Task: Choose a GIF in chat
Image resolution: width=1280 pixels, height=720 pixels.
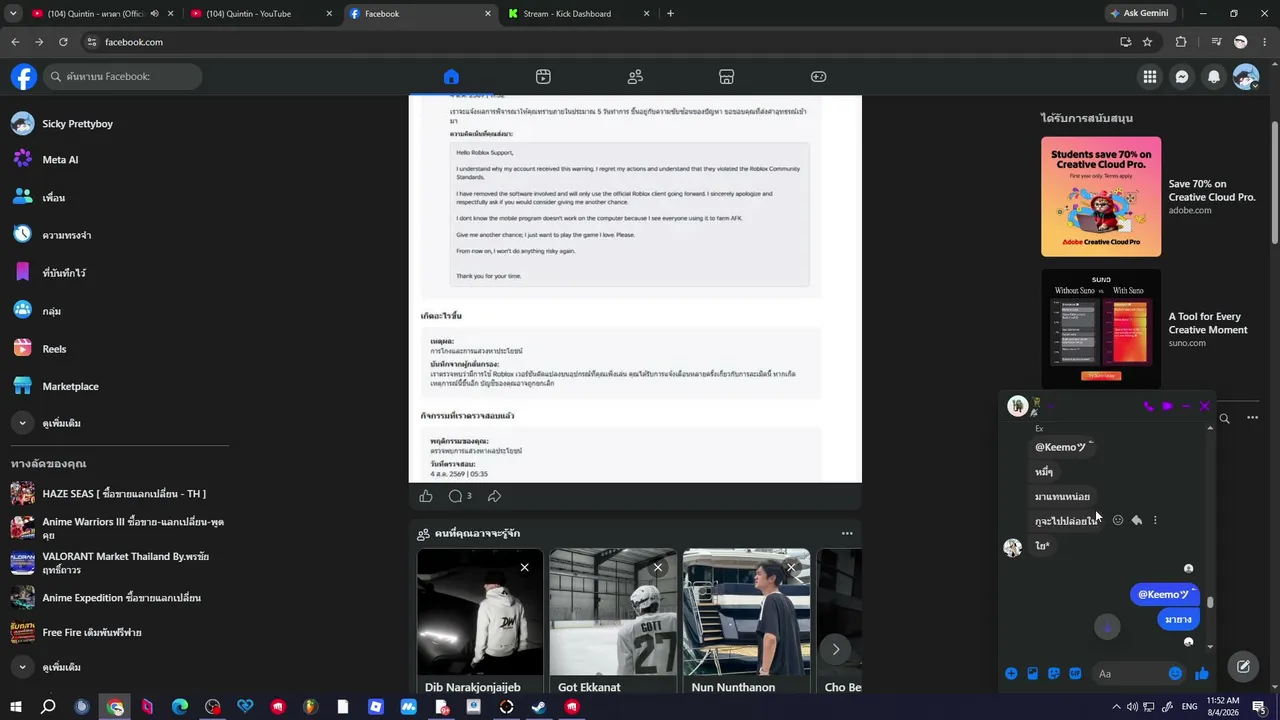Action: point(1075,674)
